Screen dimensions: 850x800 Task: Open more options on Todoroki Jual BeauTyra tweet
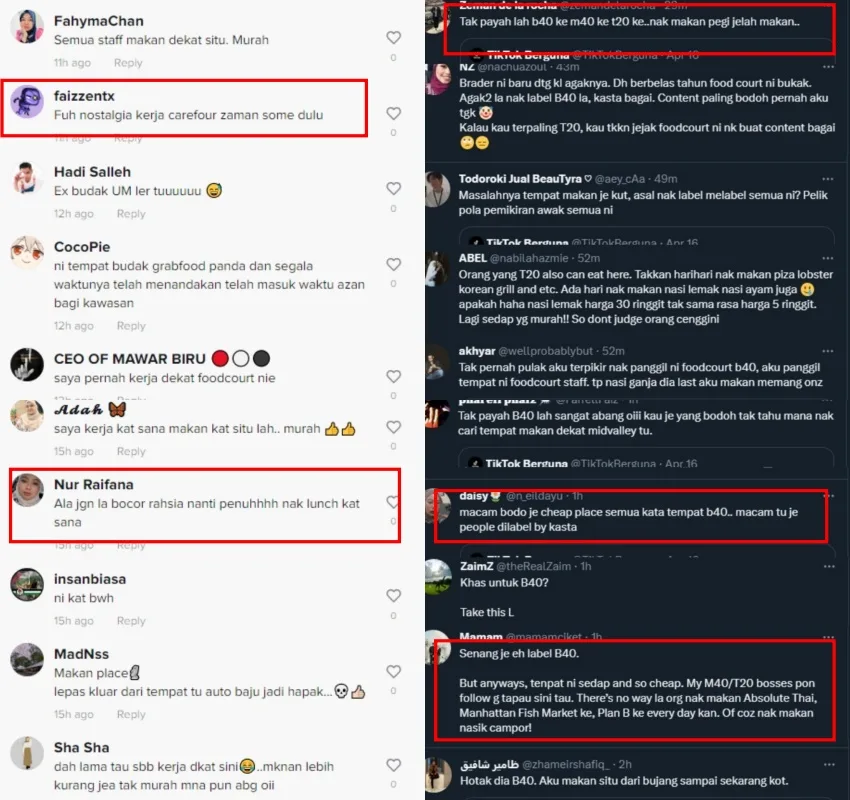pyautogui.click(x=828, y=178)
